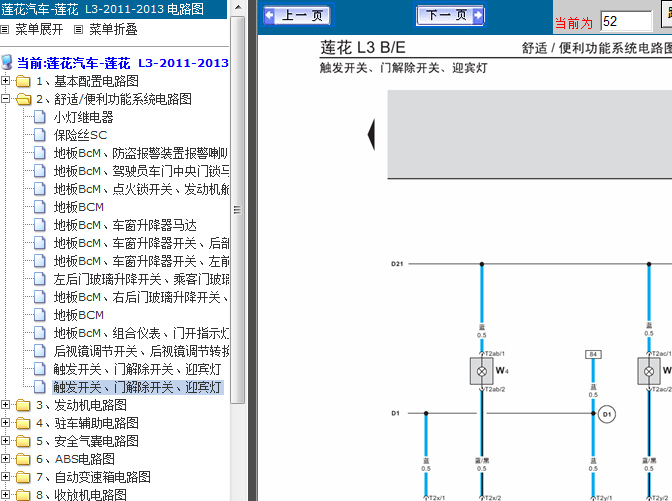Go to previous page with 上一页 button
The height and width of the screenshot is (501, 672).
click(x=297, y=15)
